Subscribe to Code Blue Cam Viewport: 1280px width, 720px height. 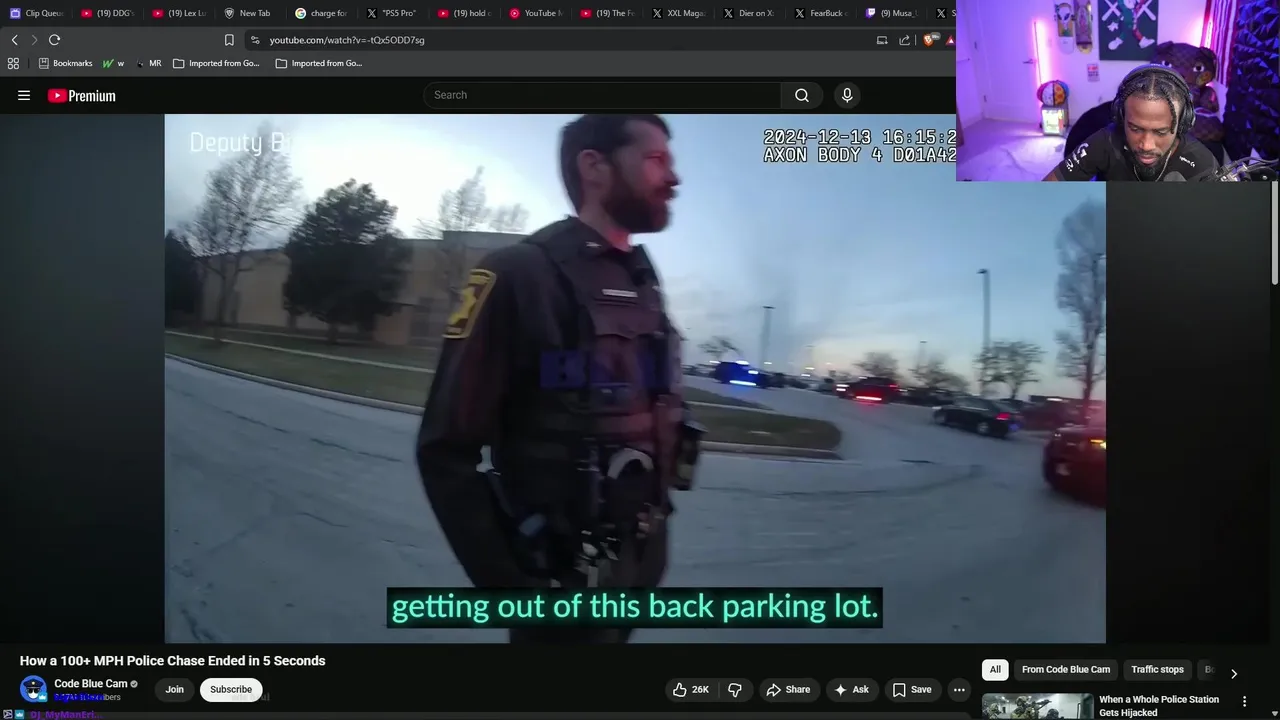pos(231,690)
